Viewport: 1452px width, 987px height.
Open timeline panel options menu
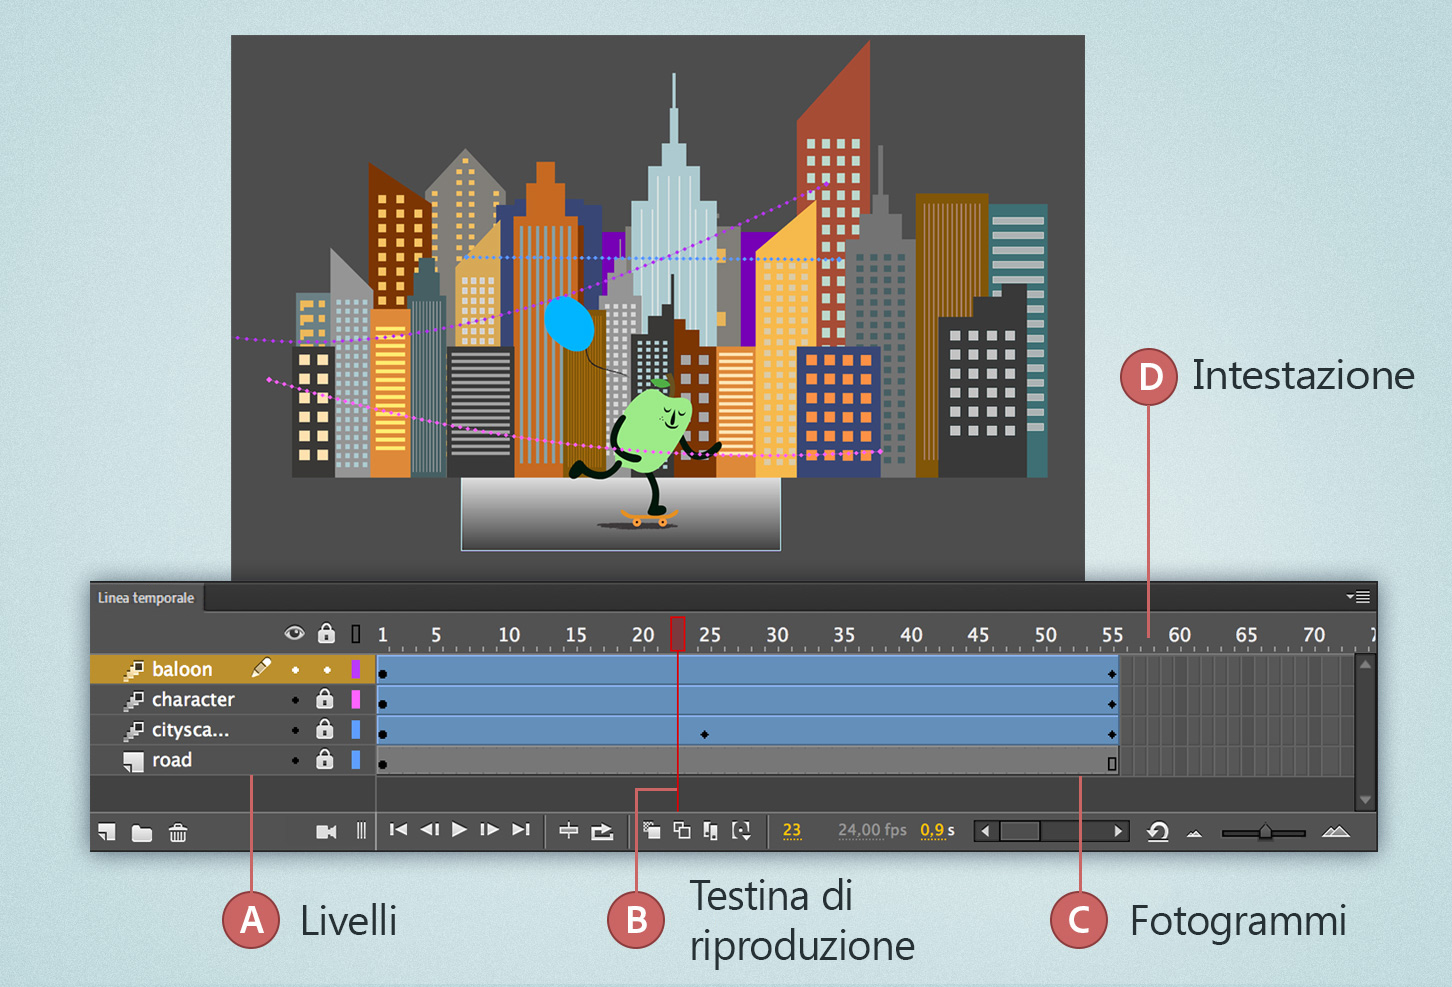pyautogui.click(x=1358, y=597)
